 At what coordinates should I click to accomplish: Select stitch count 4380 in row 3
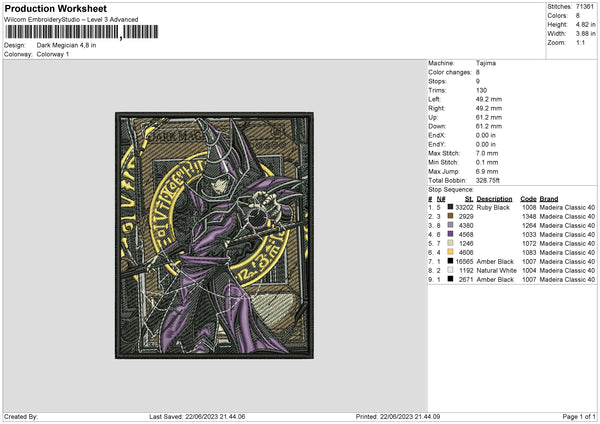click(466, 225)
